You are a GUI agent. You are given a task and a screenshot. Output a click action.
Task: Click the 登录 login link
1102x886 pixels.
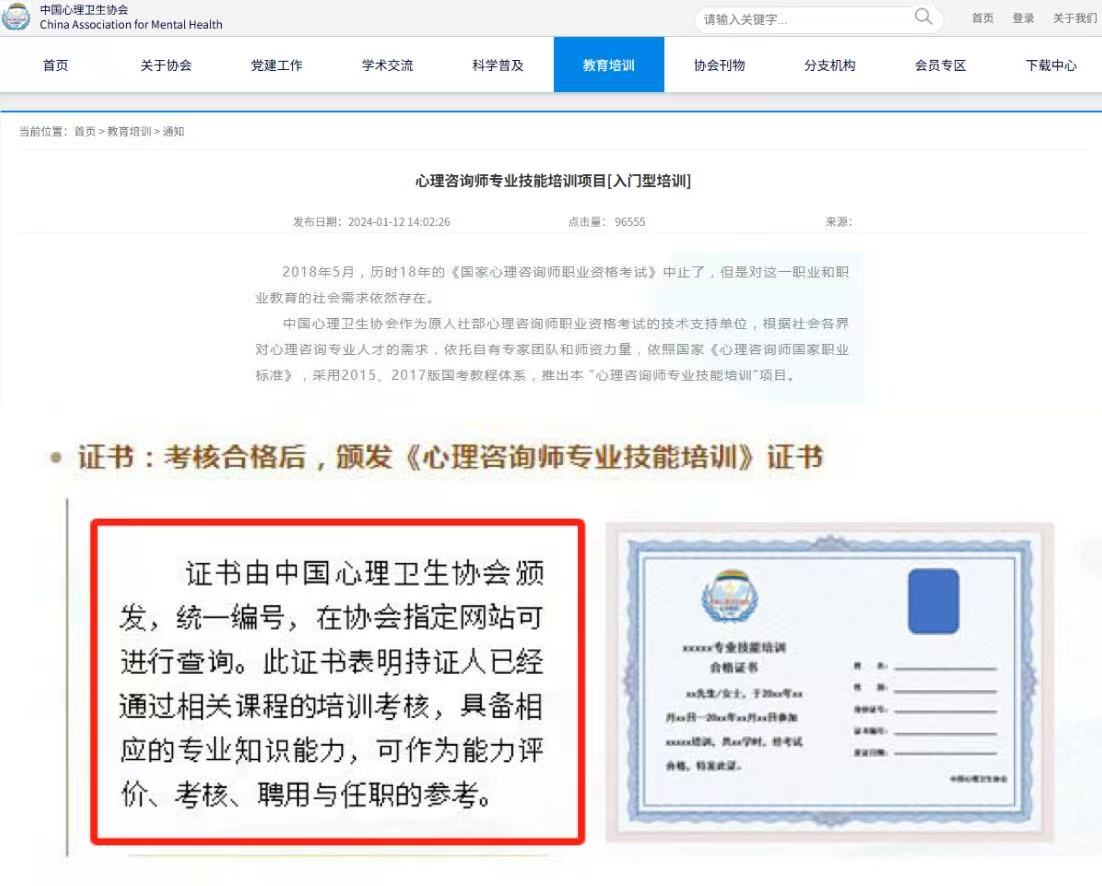(1023, 18)
